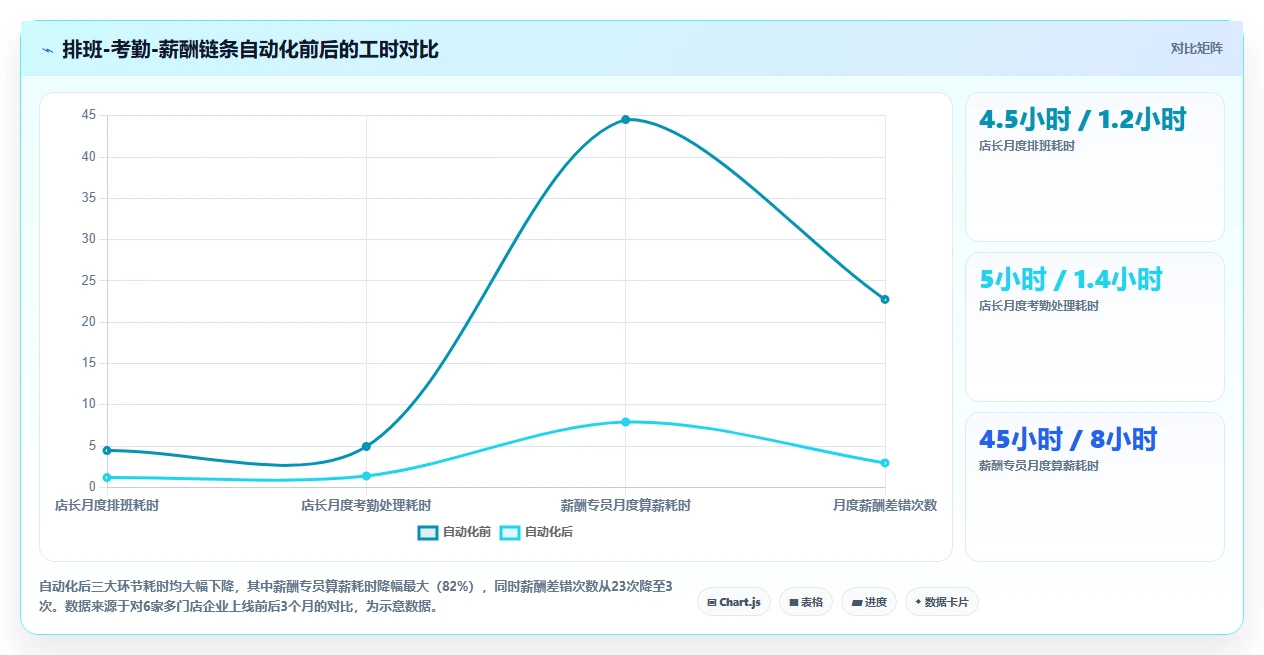The width and height of the screenshot is (1264, 655).
Task: Select the 表格 tag chip
Action: pos(806,602)
